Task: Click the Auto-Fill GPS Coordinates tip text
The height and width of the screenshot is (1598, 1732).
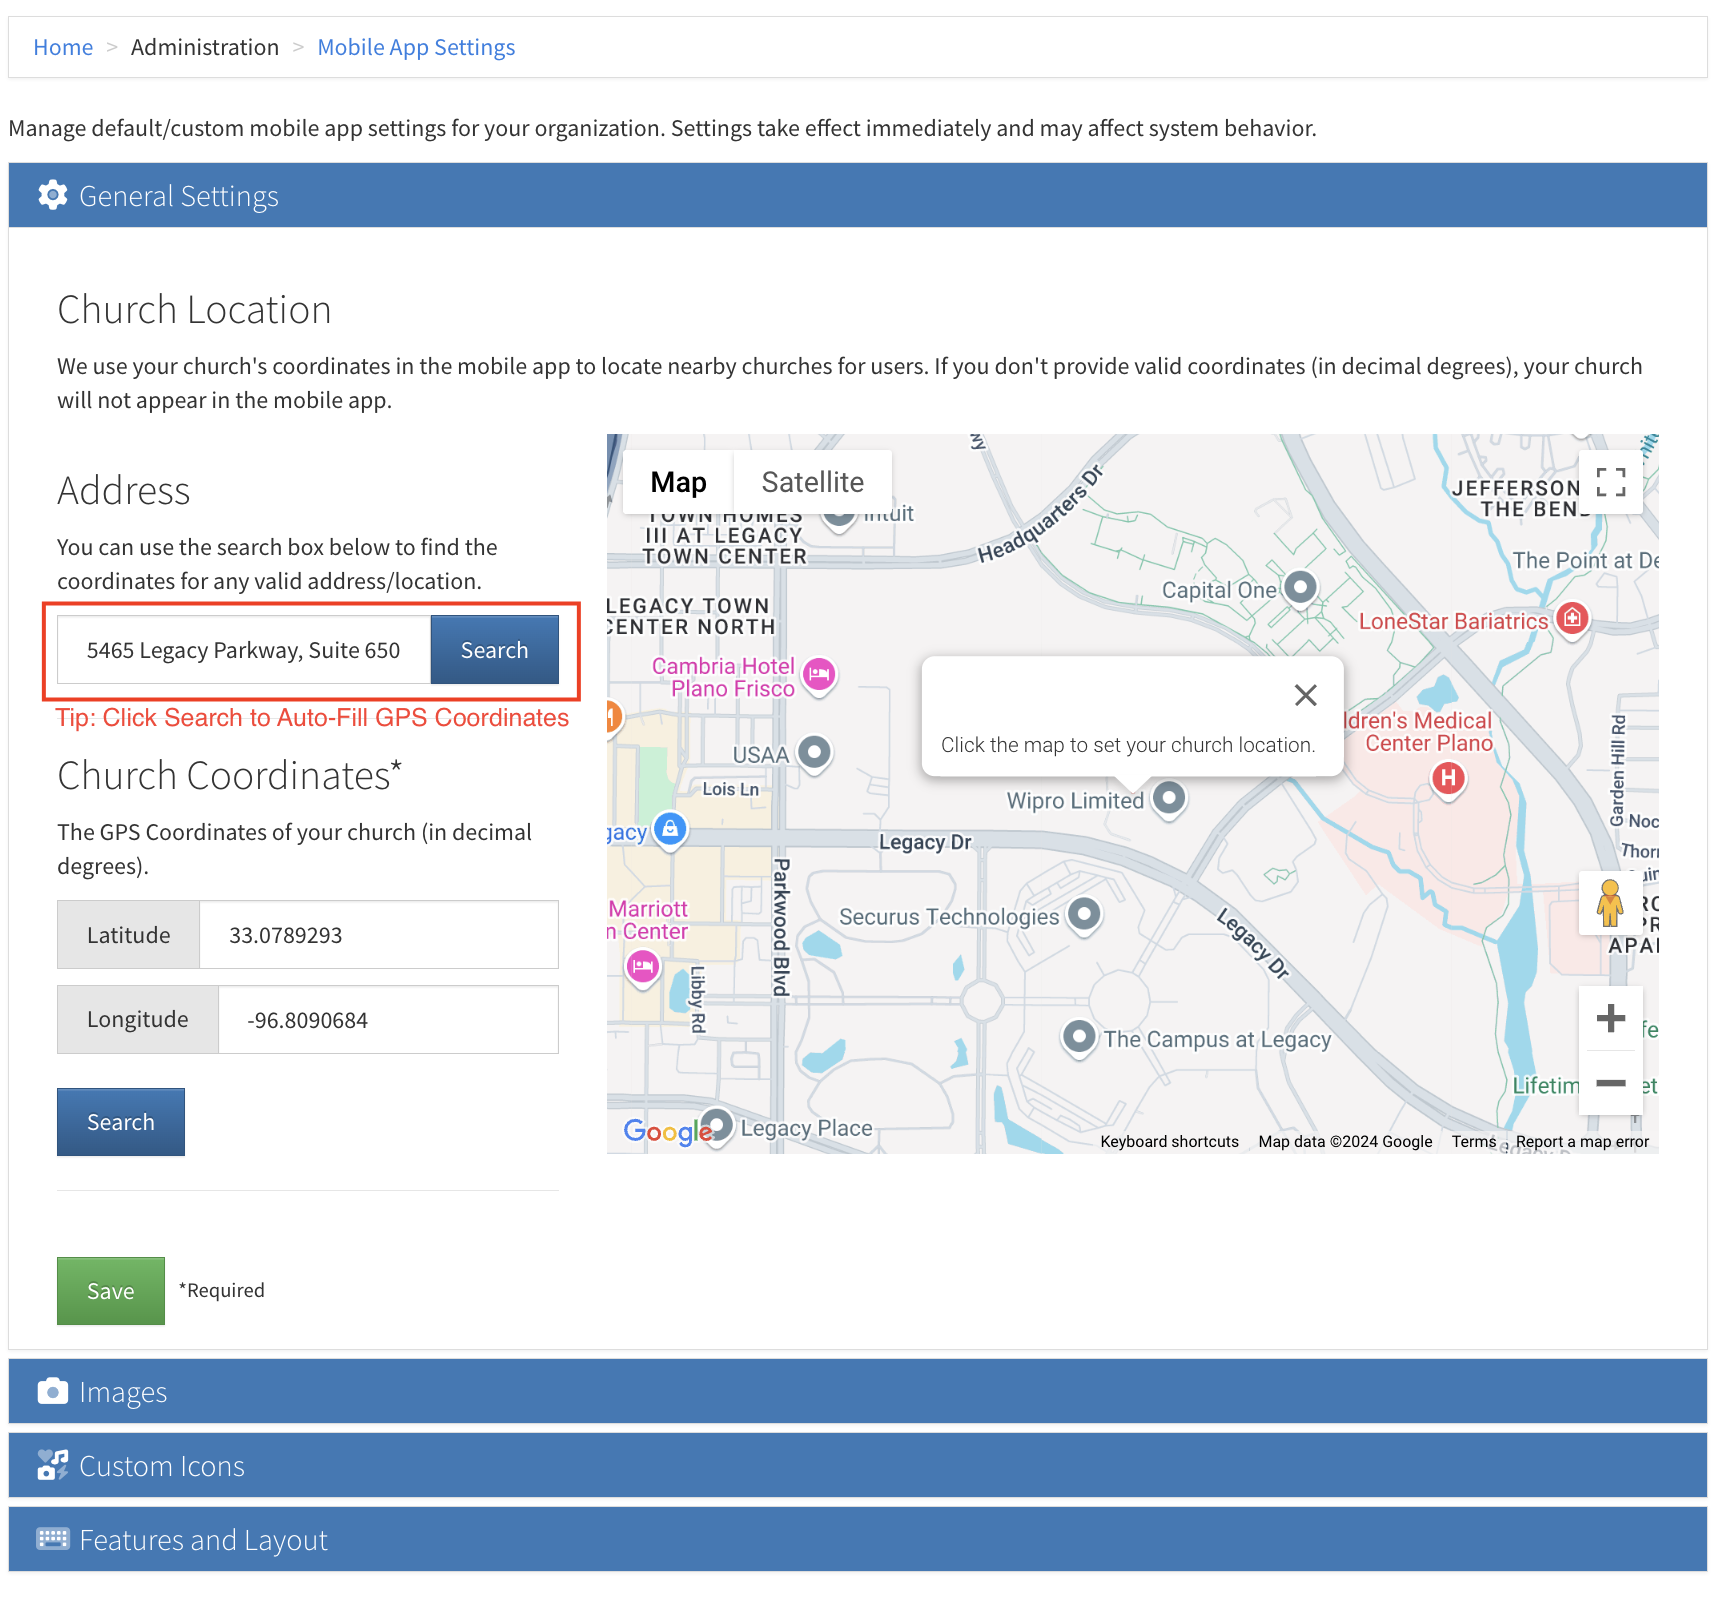Action: pyautogui.click(x=312, y=718)
